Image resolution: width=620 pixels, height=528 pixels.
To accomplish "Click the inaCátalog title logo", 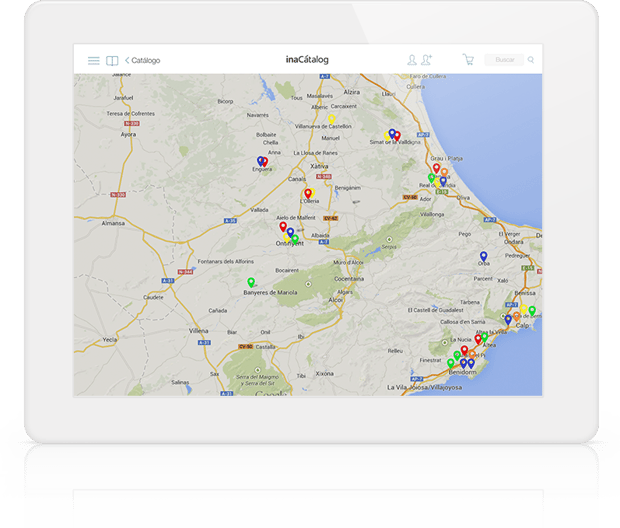I will click(x=307, y=60).
